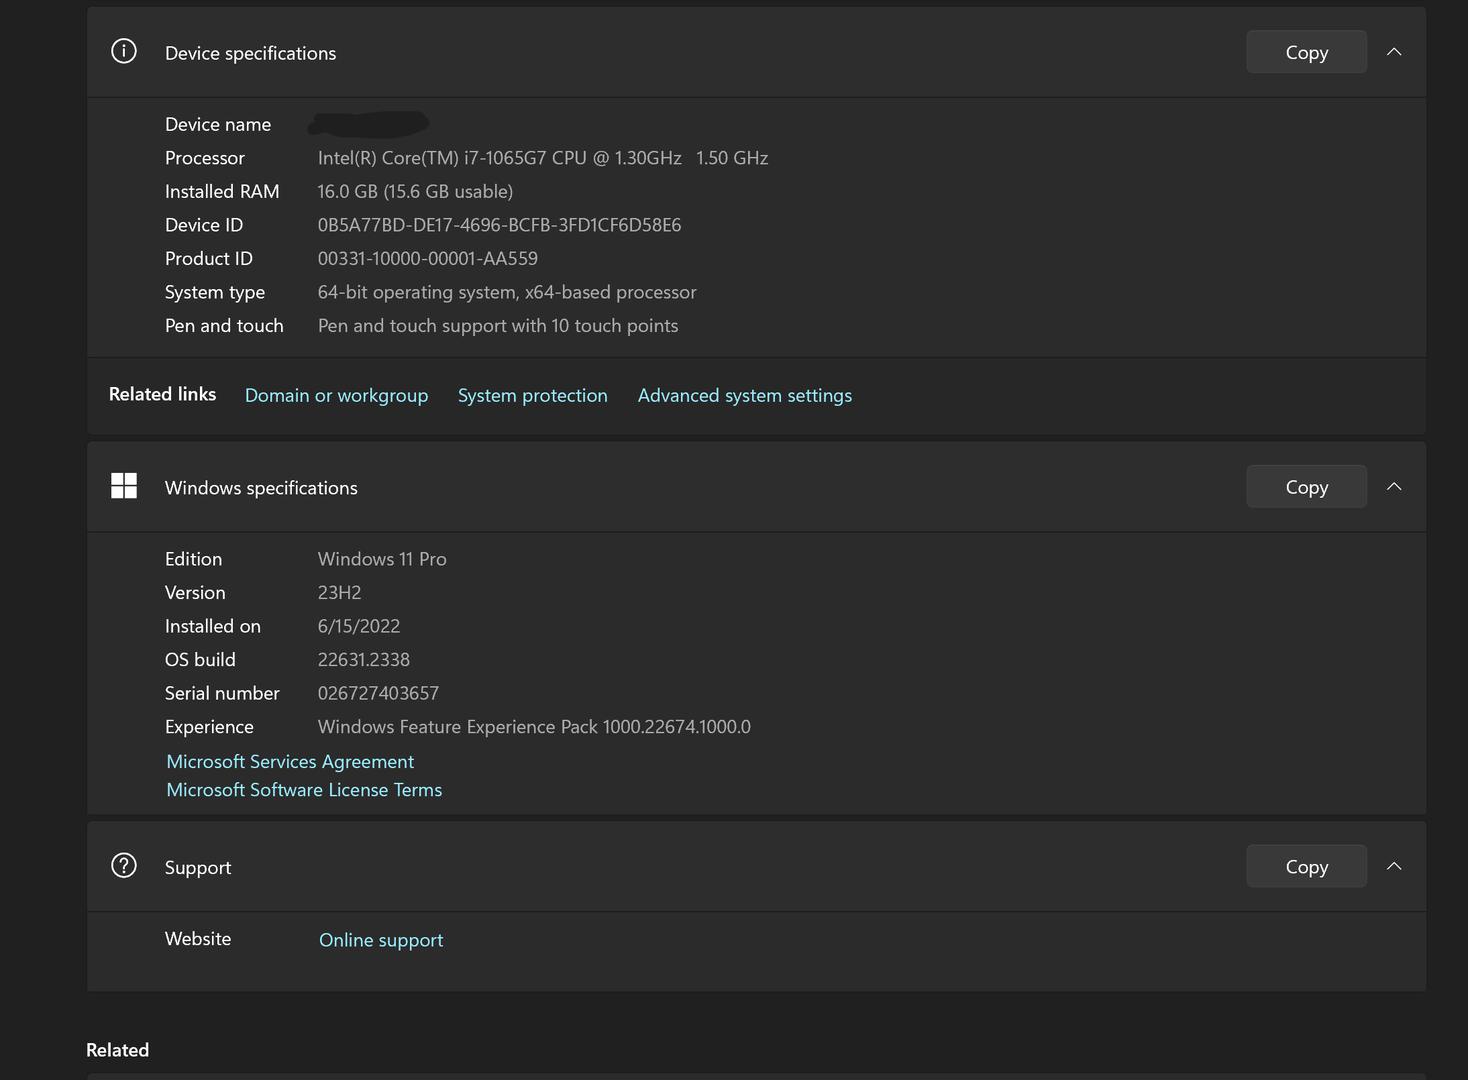Image resolution: width=1468 pixels, height=1080 pixels.
Task: Click the Installed on date 6/15/2022
Action: tap(359, 626)
